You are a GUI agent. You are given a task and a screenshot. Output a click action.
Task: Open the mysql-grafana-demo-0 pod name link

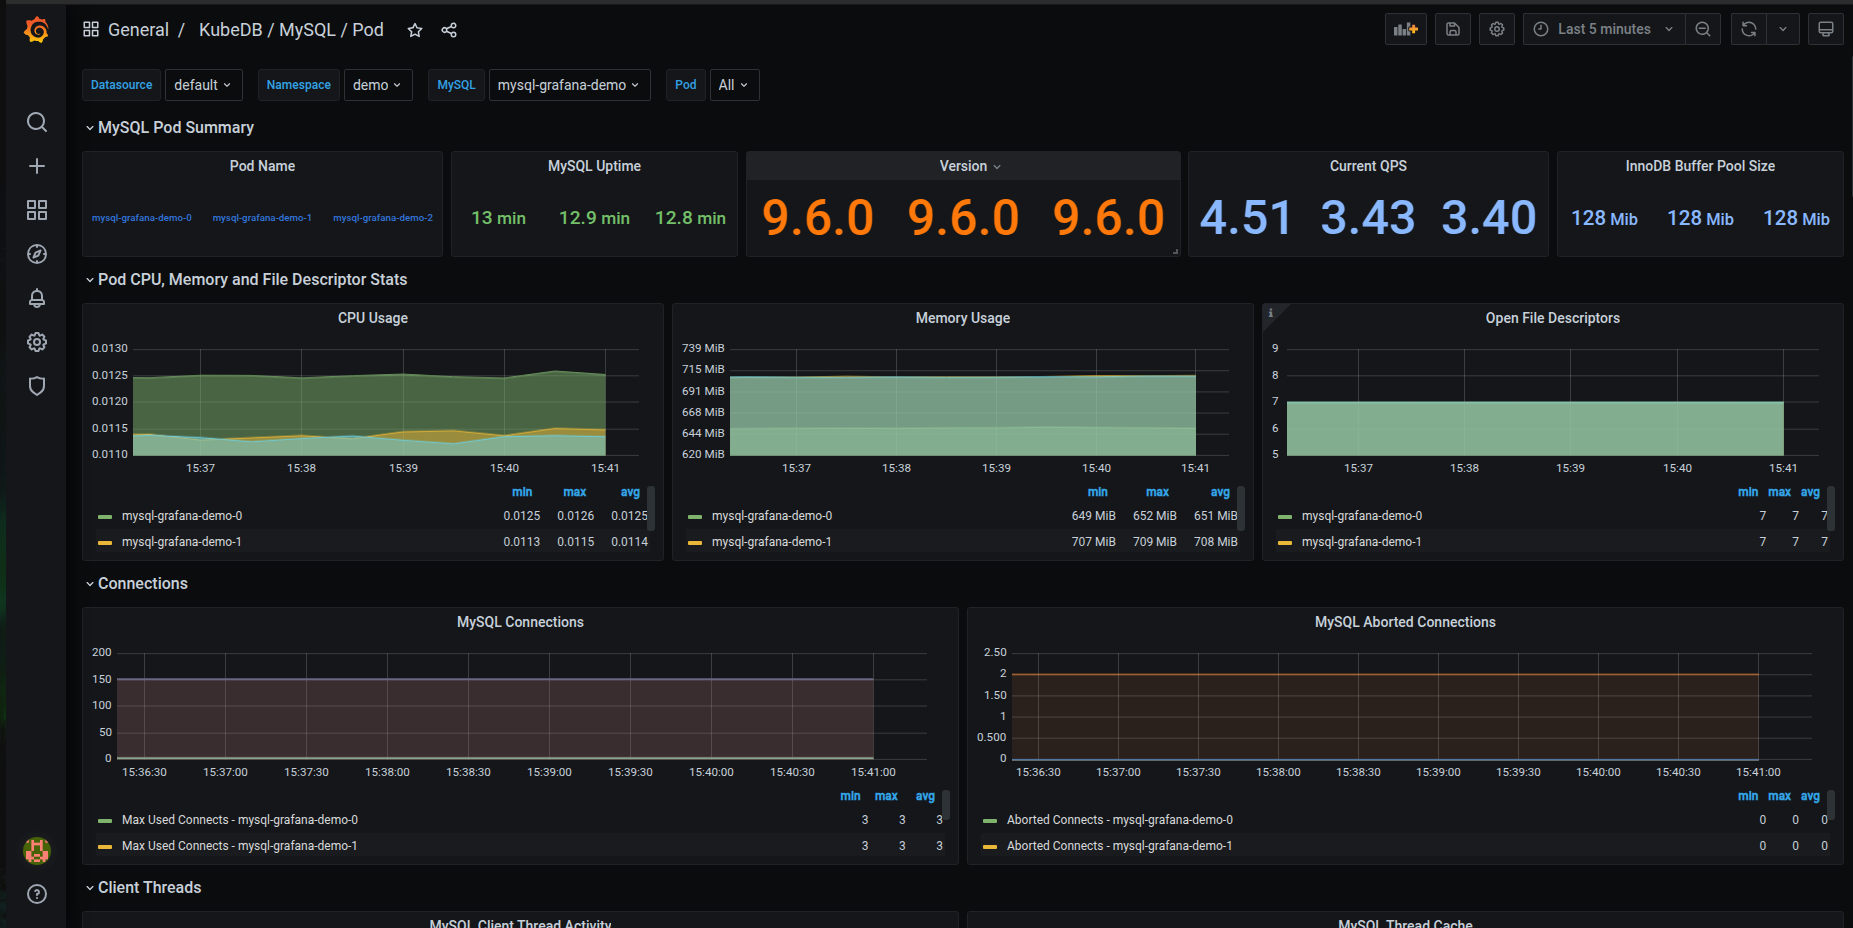click(x=142, y=218)
